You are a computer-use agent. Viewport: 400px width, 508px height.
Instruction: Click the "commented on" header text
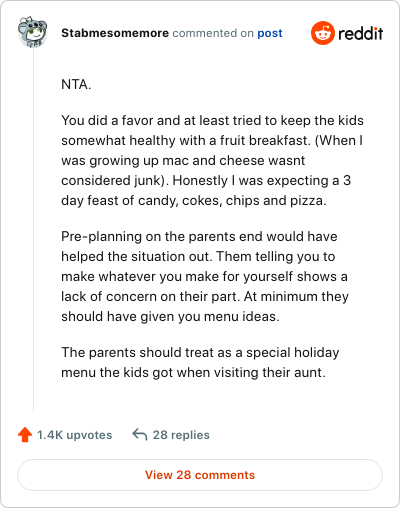coord(213,33)
